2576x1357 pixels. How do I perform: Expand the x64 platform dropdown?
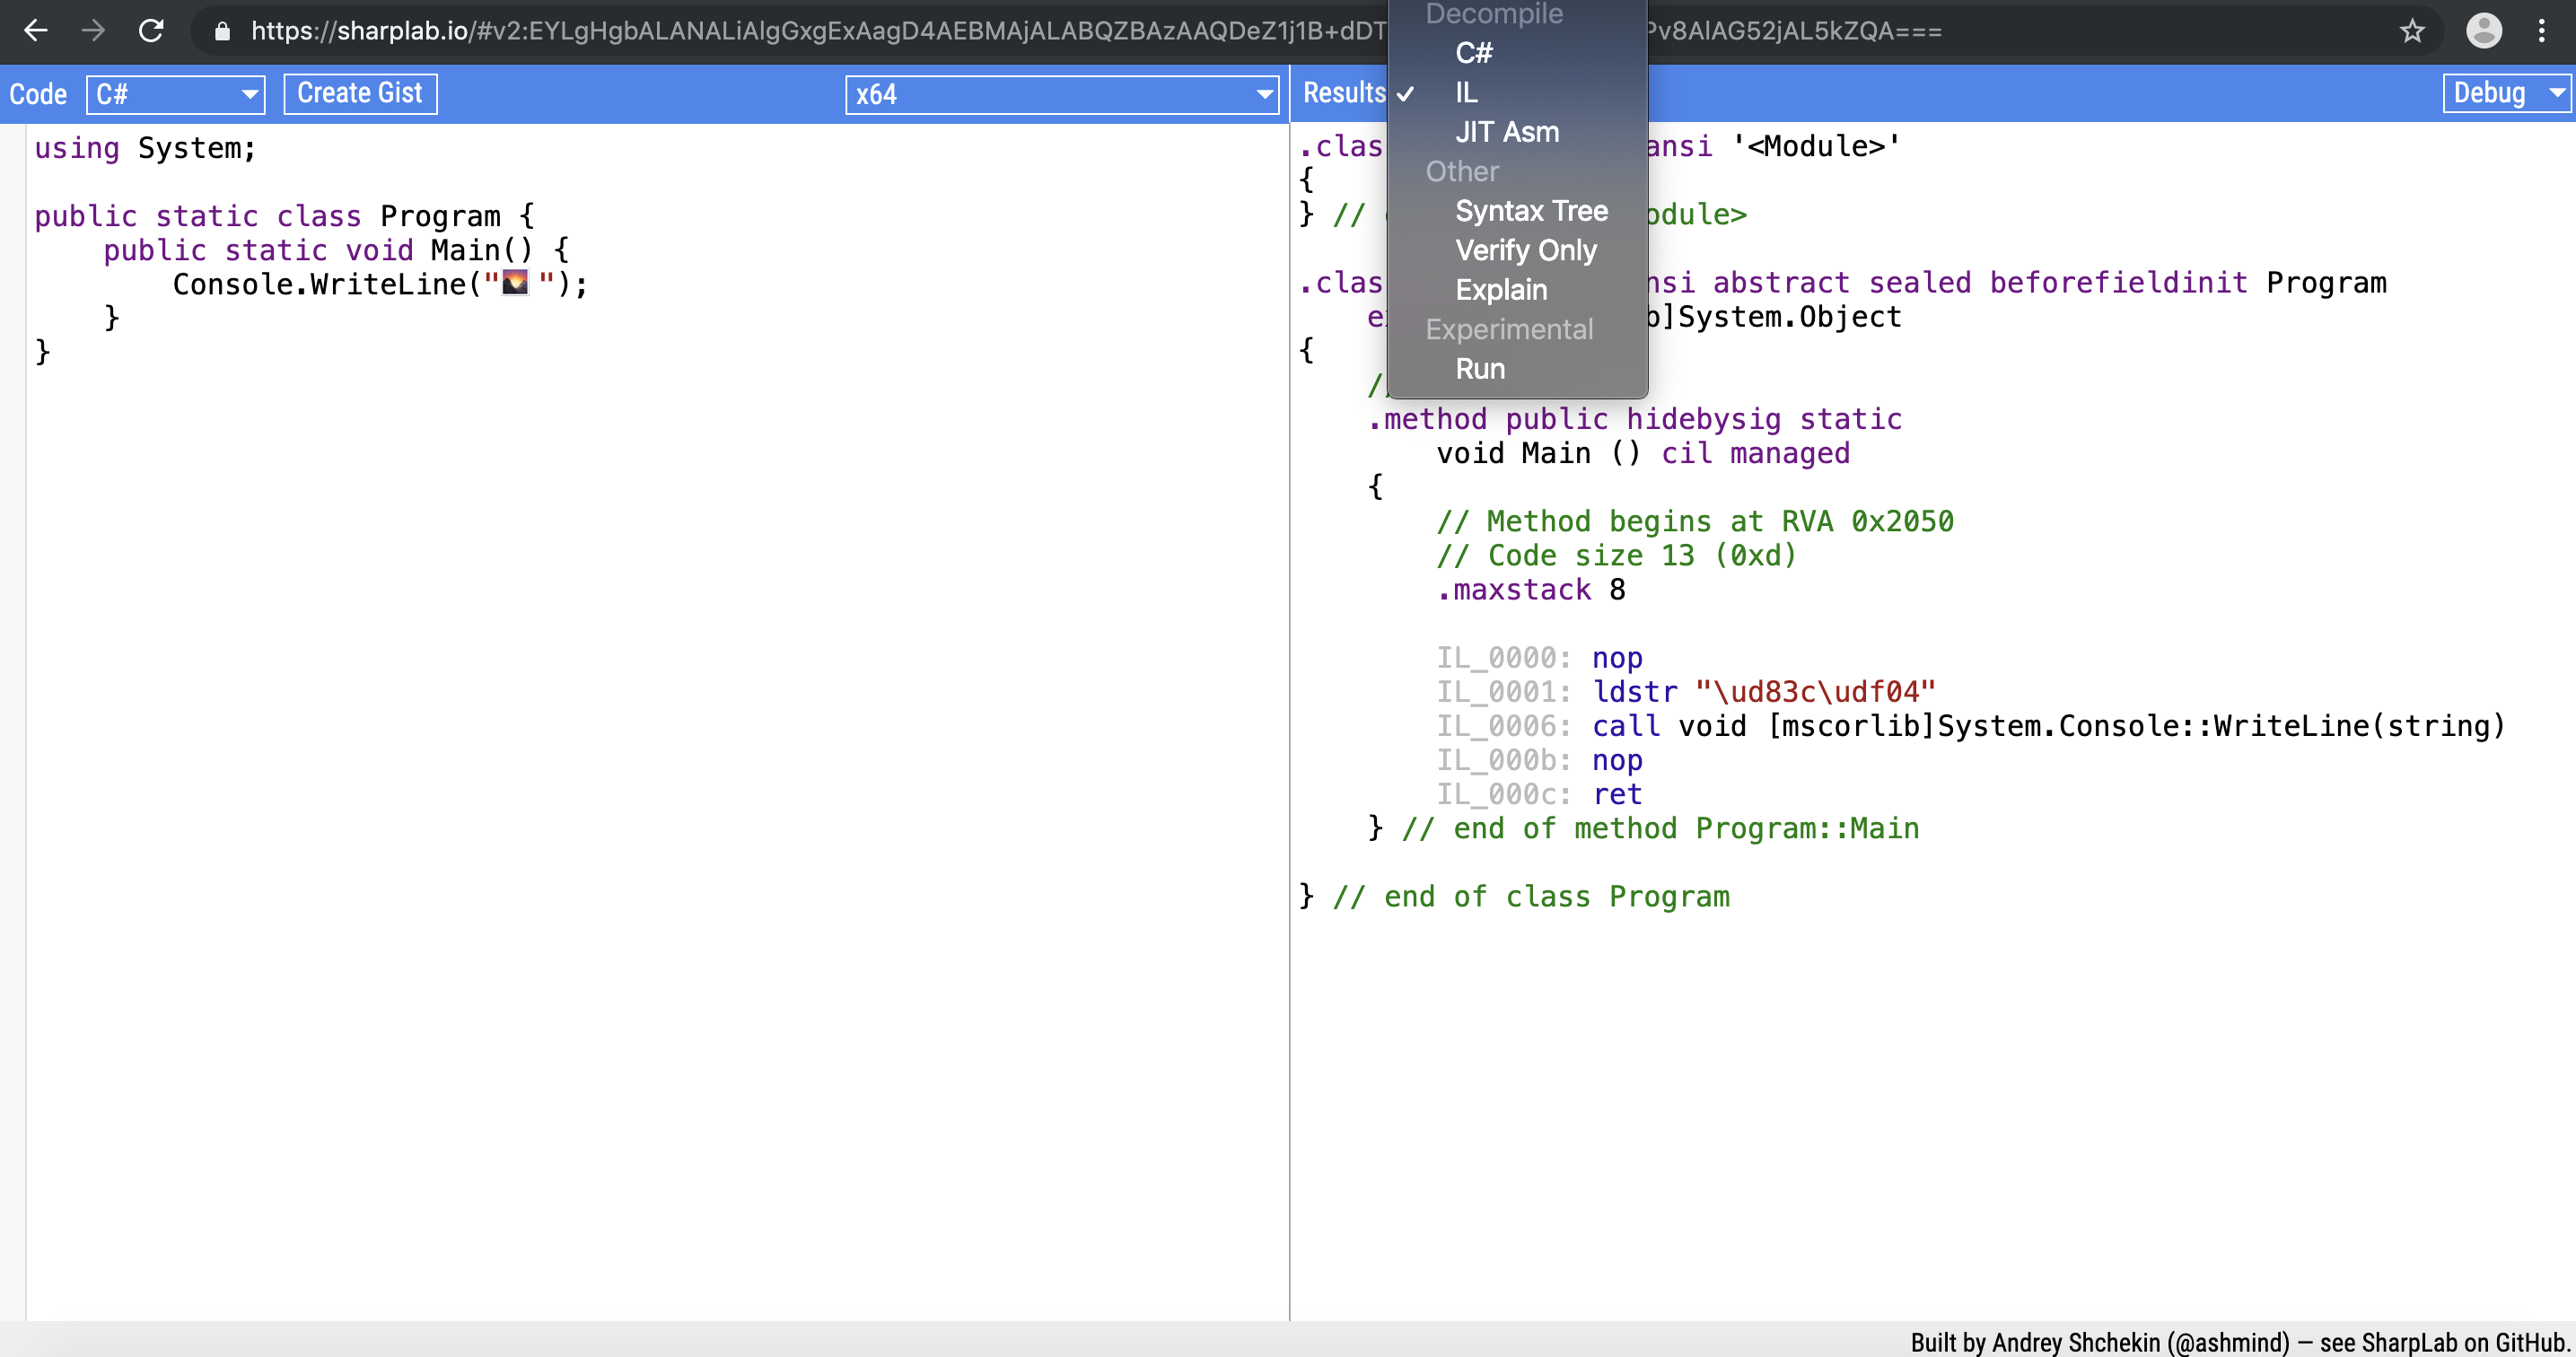1062,94
